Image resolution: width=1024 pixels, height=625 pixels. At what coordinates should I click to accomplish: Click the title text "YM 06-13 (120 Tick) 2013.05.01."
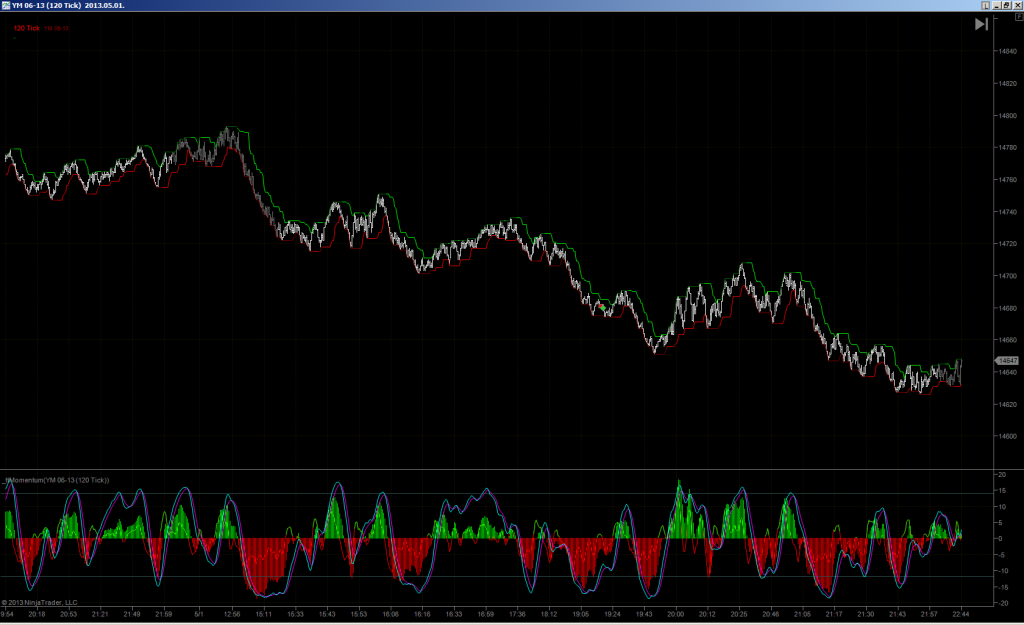(x=68, y=5)
